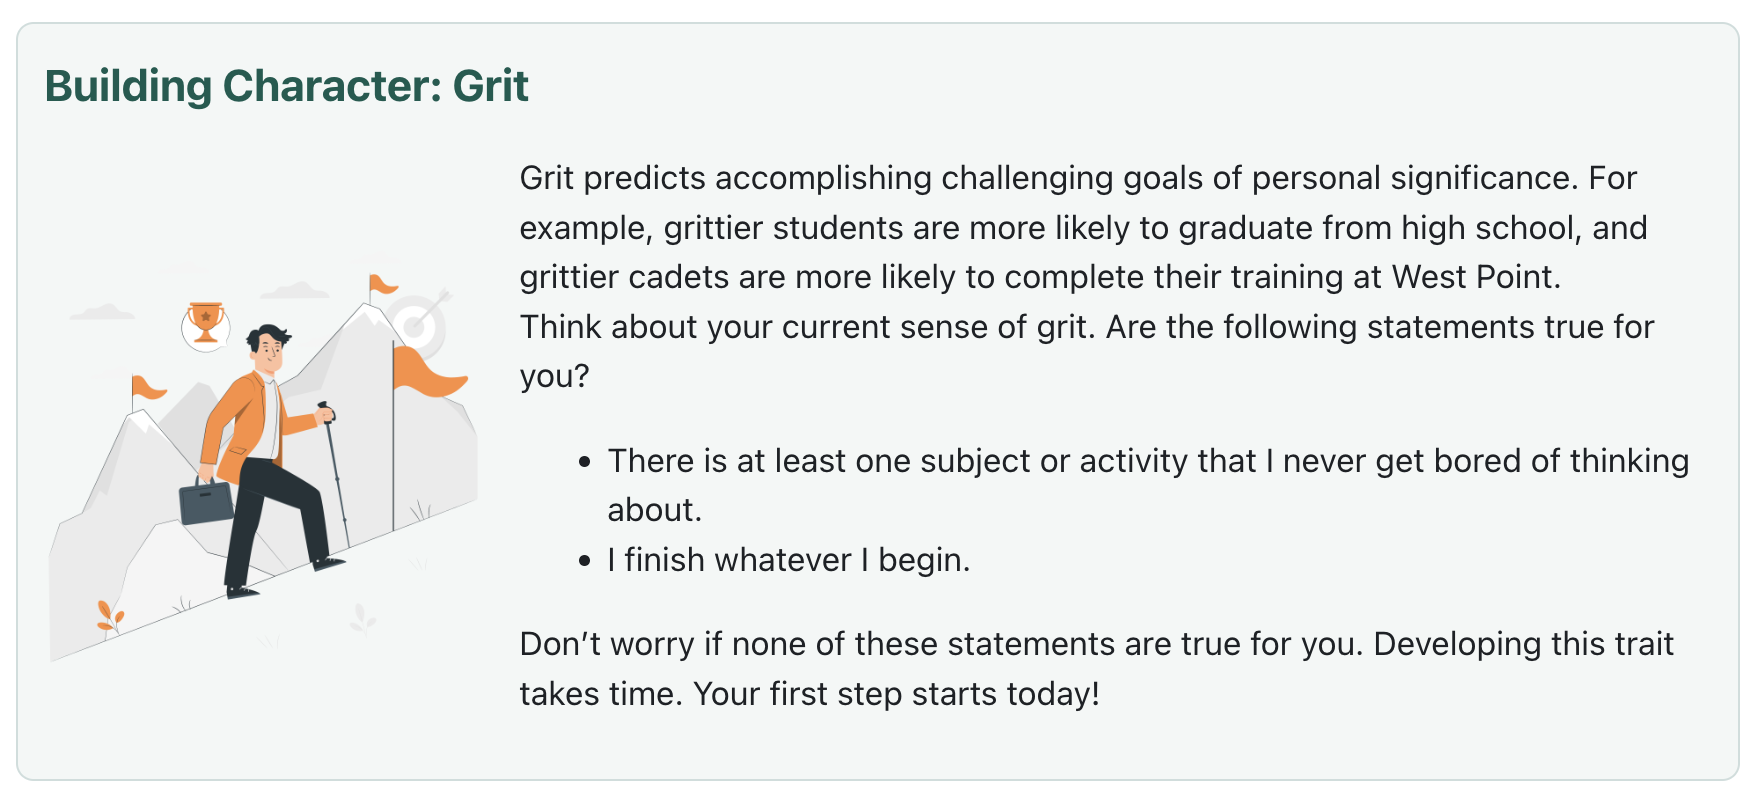Click the large orange flag on the pole
The image size is (1764, 804).
(427, 372)
